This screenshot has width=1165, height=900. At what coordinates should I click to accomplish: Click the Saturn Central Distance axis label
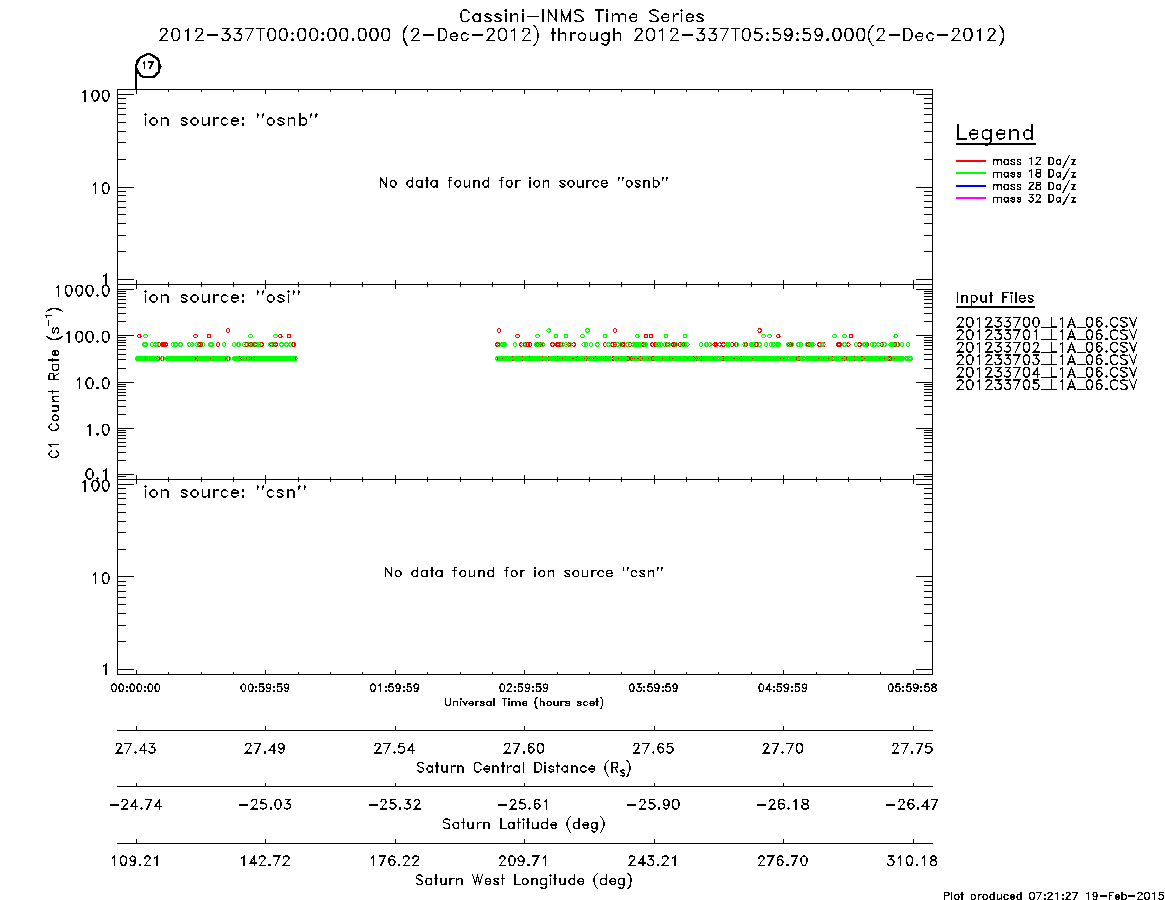524,768
